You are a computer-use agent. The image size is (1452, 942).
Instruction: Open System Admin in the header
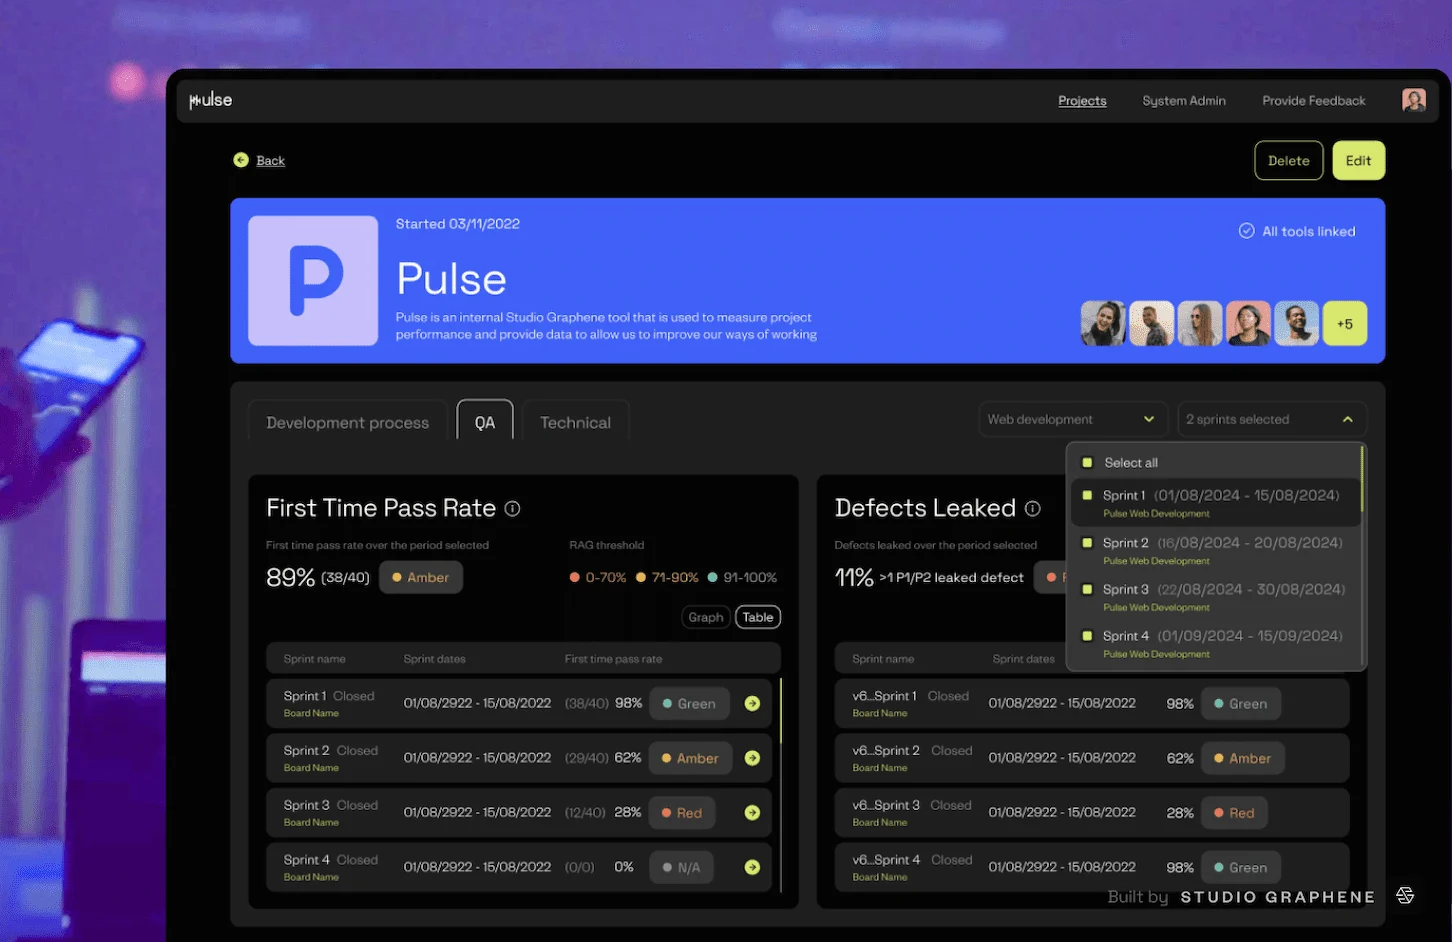(x=1184, y=101)
